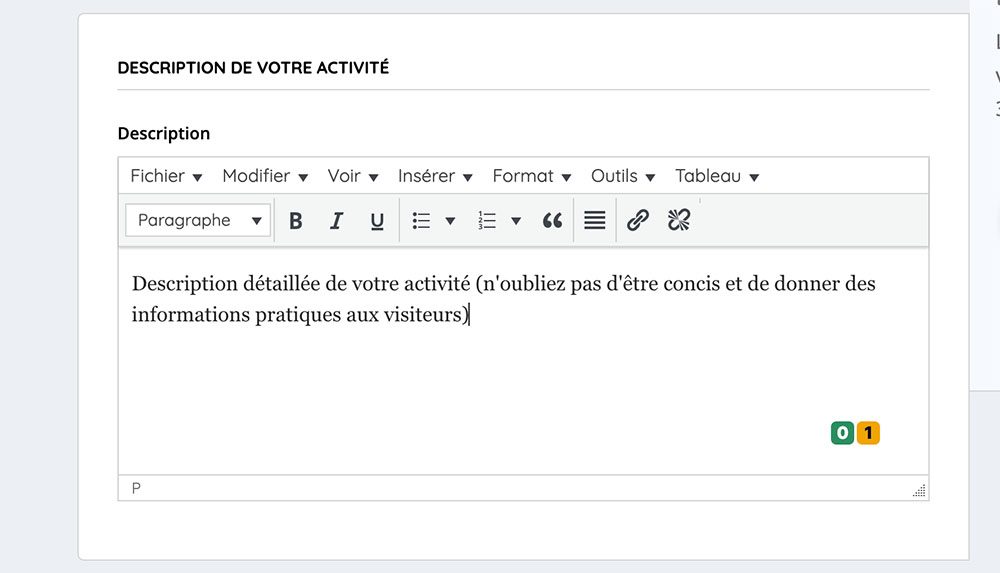Remove link using the unlink icon

679,221
